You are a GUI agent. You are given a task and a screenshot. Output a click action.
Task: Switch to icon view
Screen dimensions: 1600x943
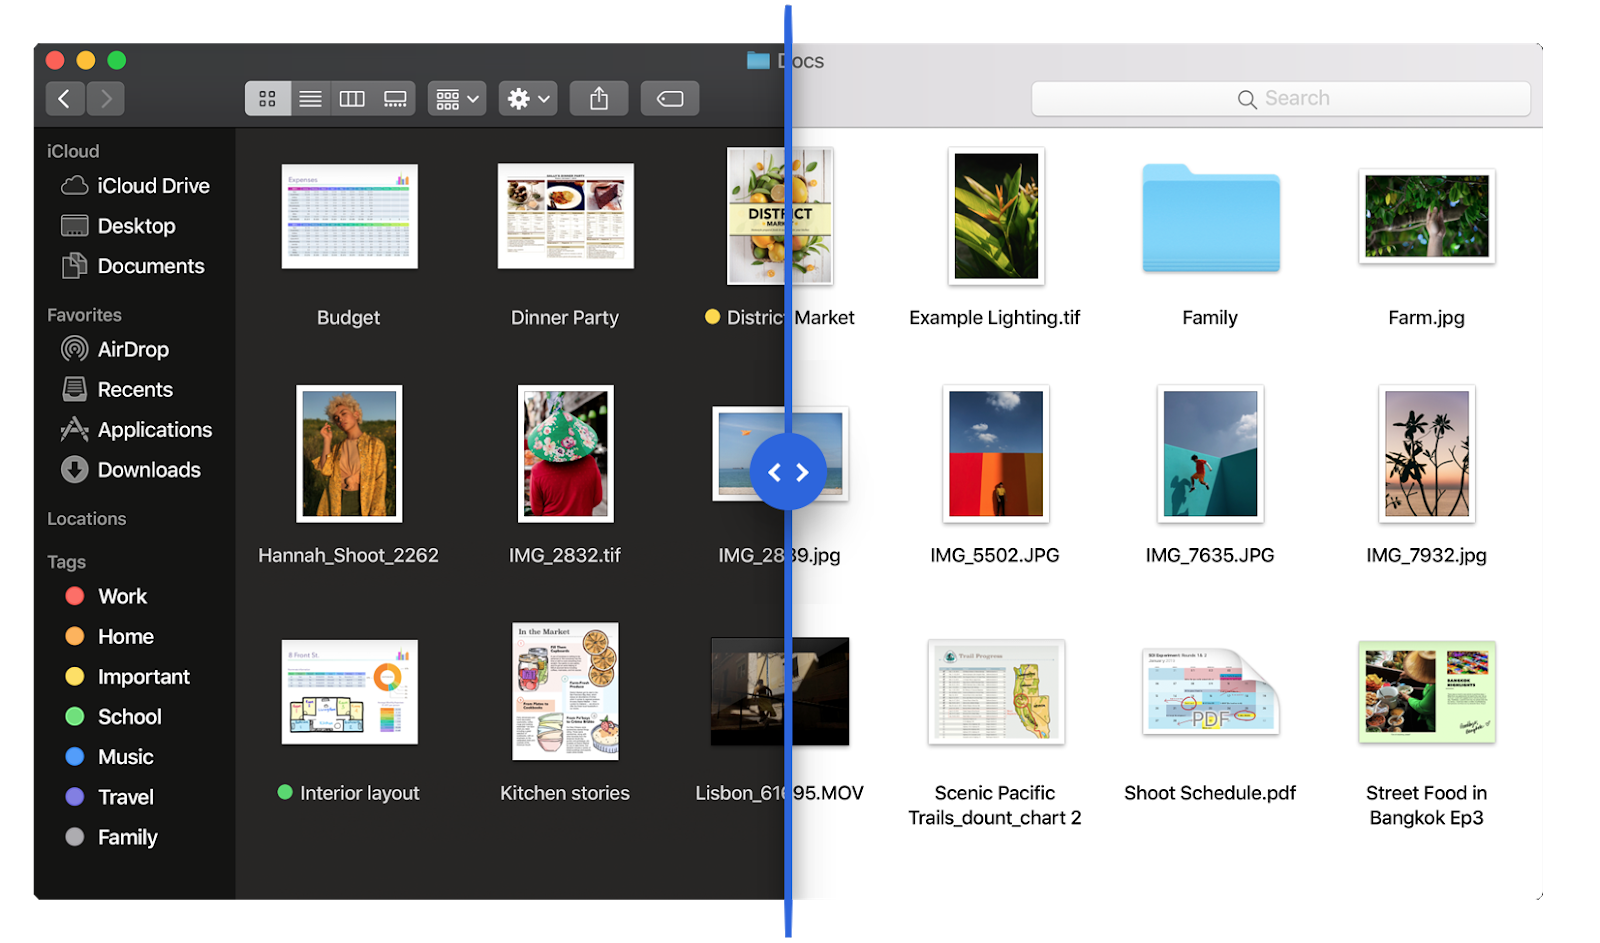(x=267, y=98)
